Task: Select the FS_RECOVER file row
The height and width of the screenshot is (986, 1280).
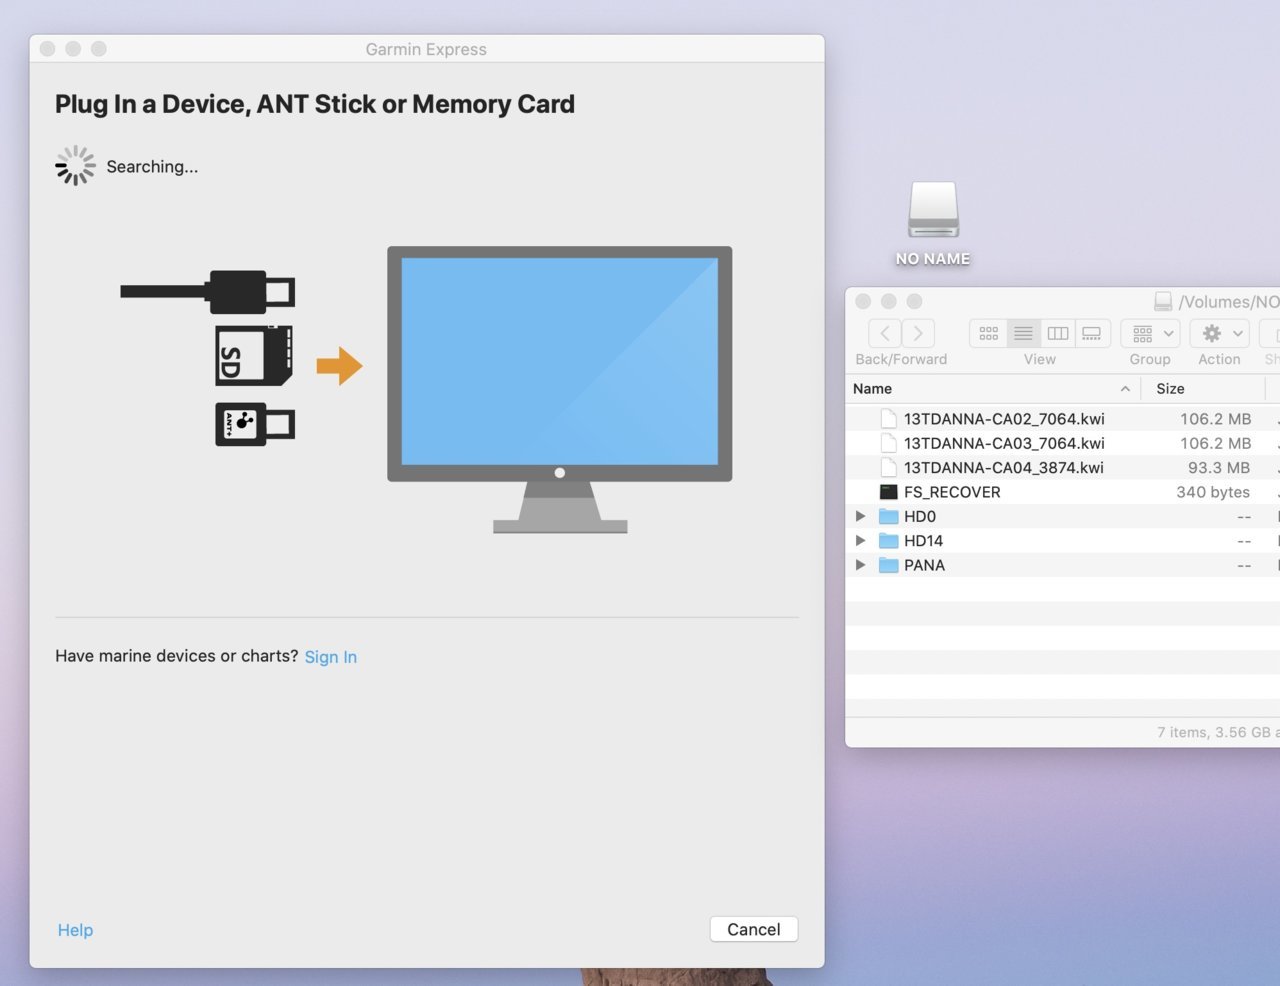Action: (x=1062, y=492)
